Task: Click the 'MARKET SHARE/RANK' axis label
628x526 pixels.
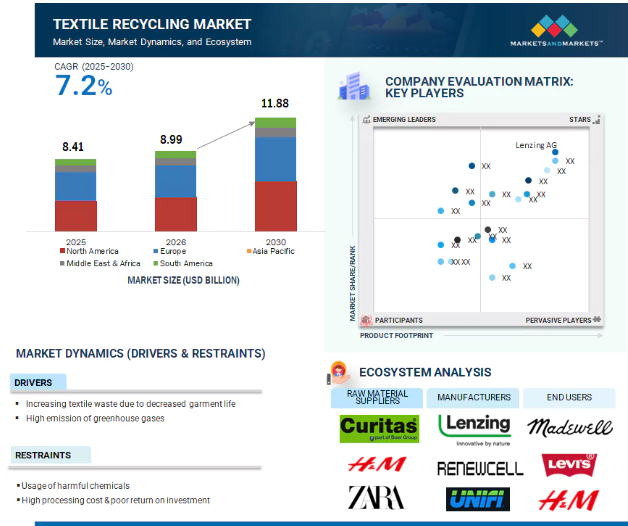Action: [352, 283]
